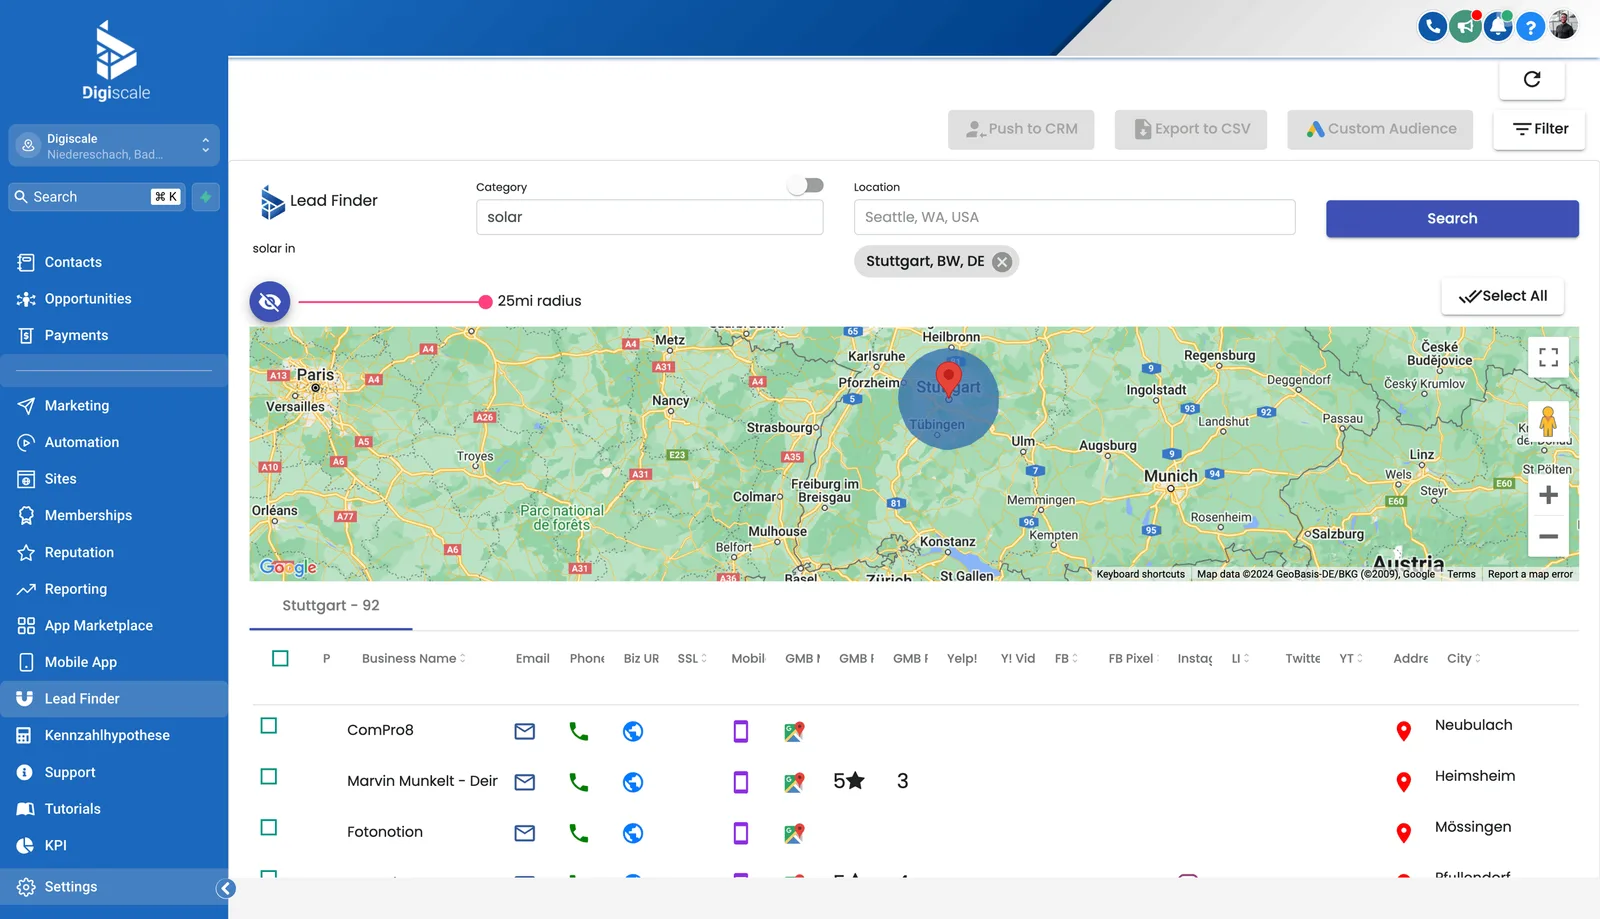Check the Marvin Munkelt row checkbox
Screen dimensions: 1600x919
pyautogui.click(x=269, y=777)
